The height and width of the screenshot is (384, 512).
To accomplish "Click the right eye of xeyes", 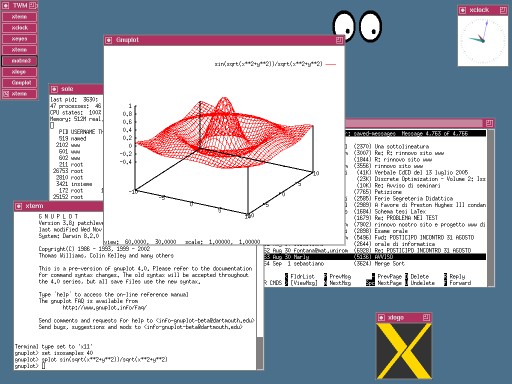I will tap(371, 26).
